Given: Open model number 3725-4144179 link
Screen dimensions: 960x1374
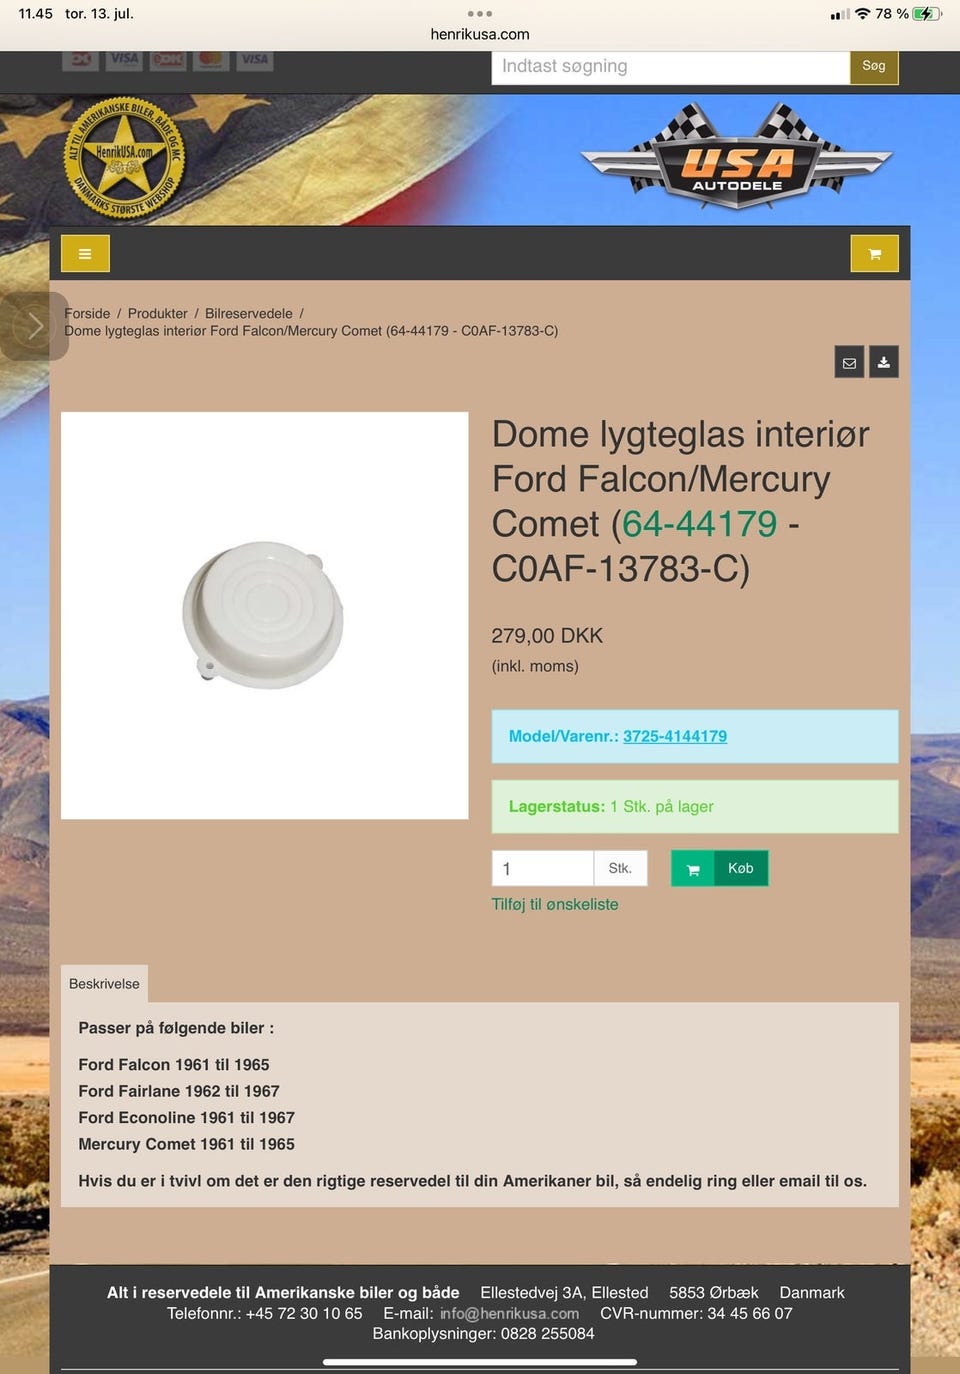Looking at the screenshot, I should [675, 736].
